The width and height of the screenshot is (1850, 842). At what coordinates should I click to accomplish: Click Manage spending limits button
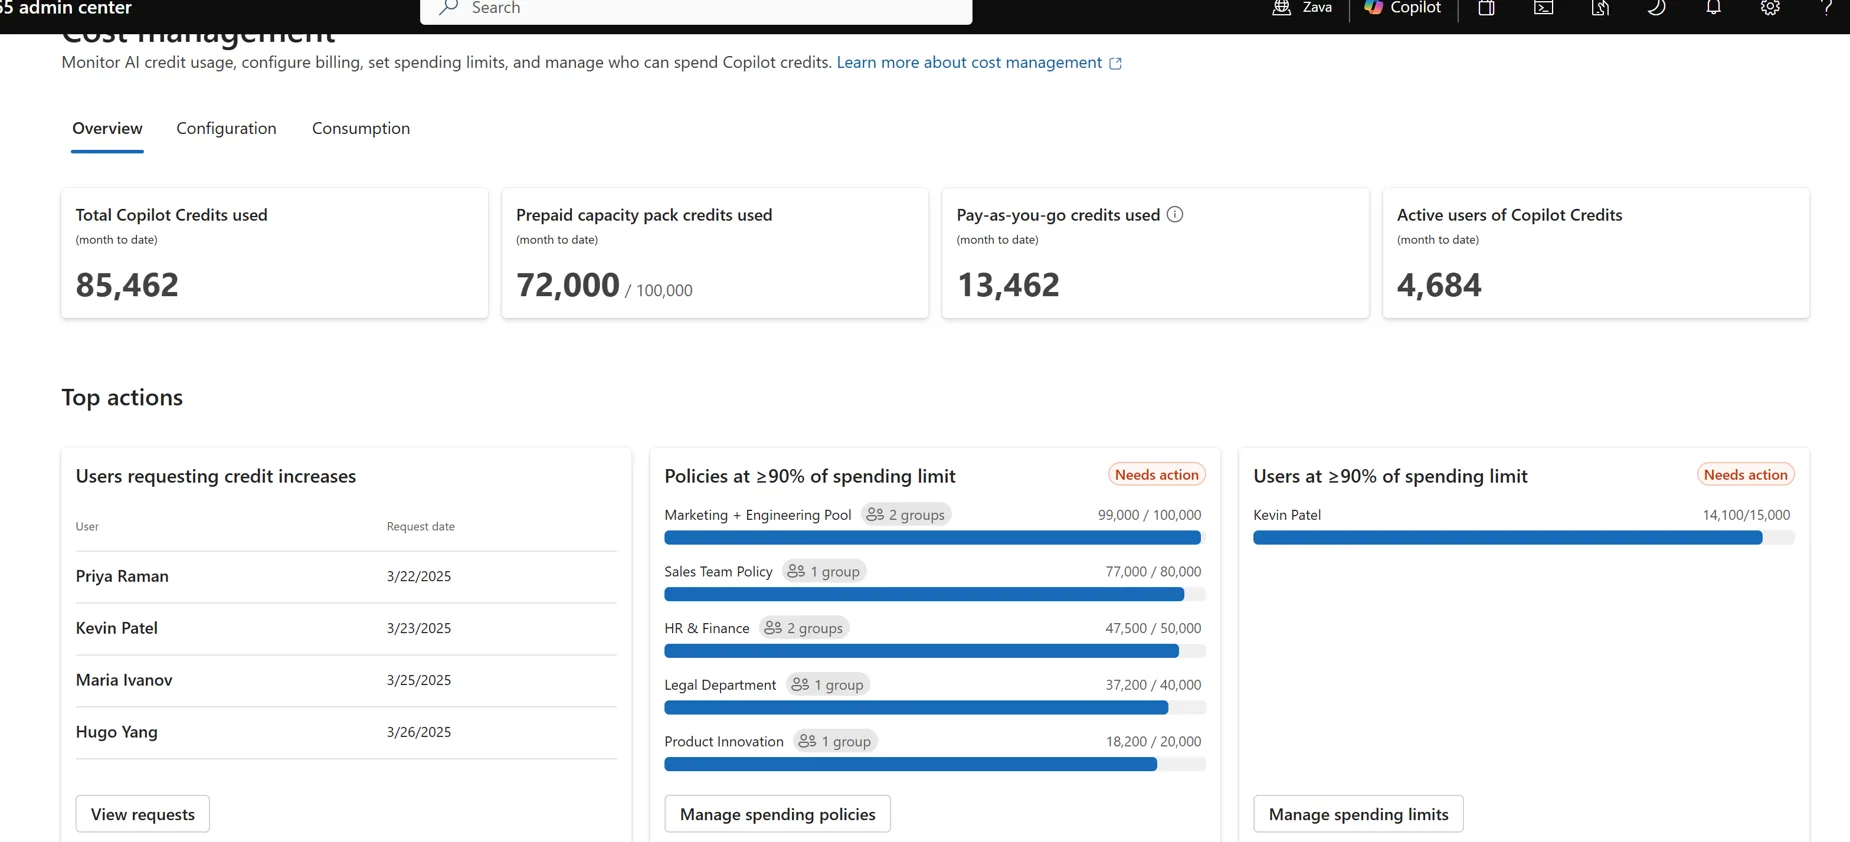click(1358, 814)
